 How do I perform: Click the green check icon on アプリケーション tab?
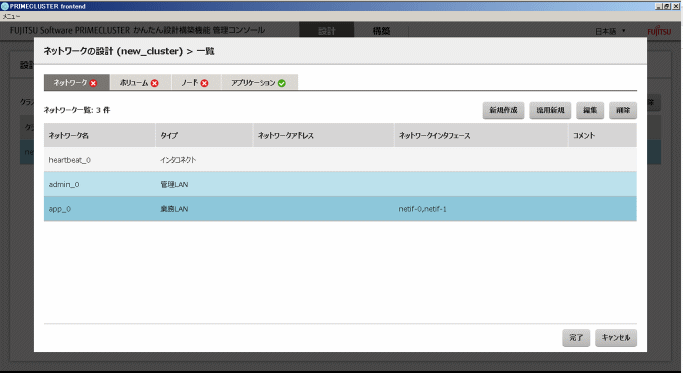282,83
